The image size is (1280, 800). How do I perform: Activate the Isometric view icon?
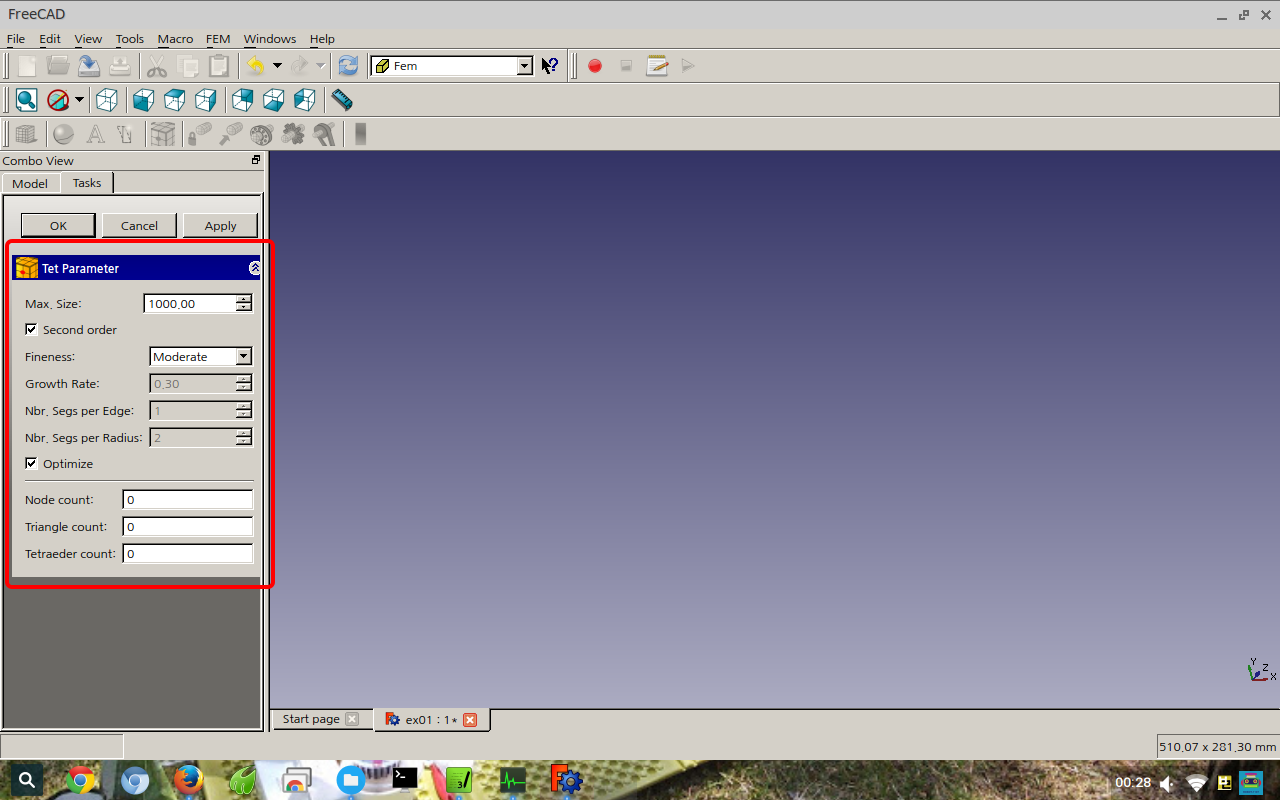[x=107, y=99]
